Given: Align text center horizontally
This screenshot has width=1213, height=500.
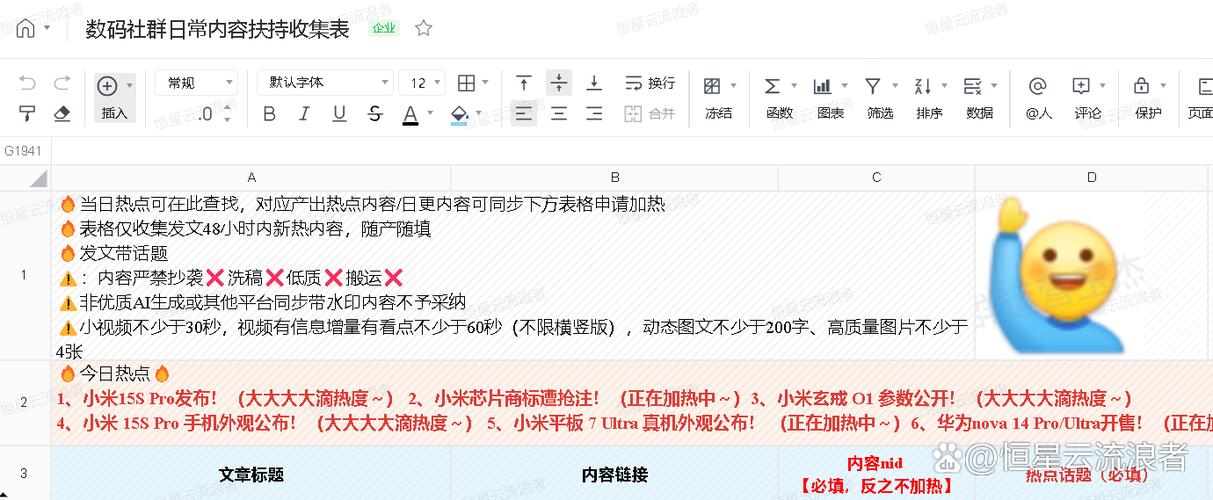Looking at the screenshot, I should pos(559,114).
